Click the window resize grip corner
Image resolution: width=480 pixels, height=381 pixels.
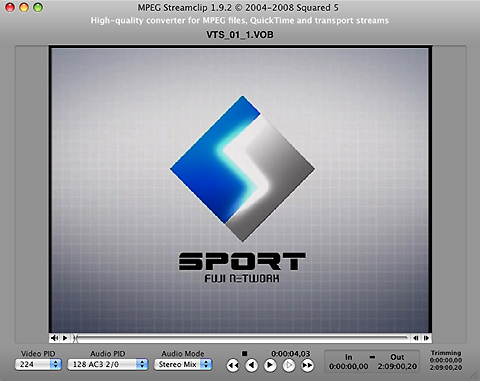pyautogui.click(x=474, y=375)
